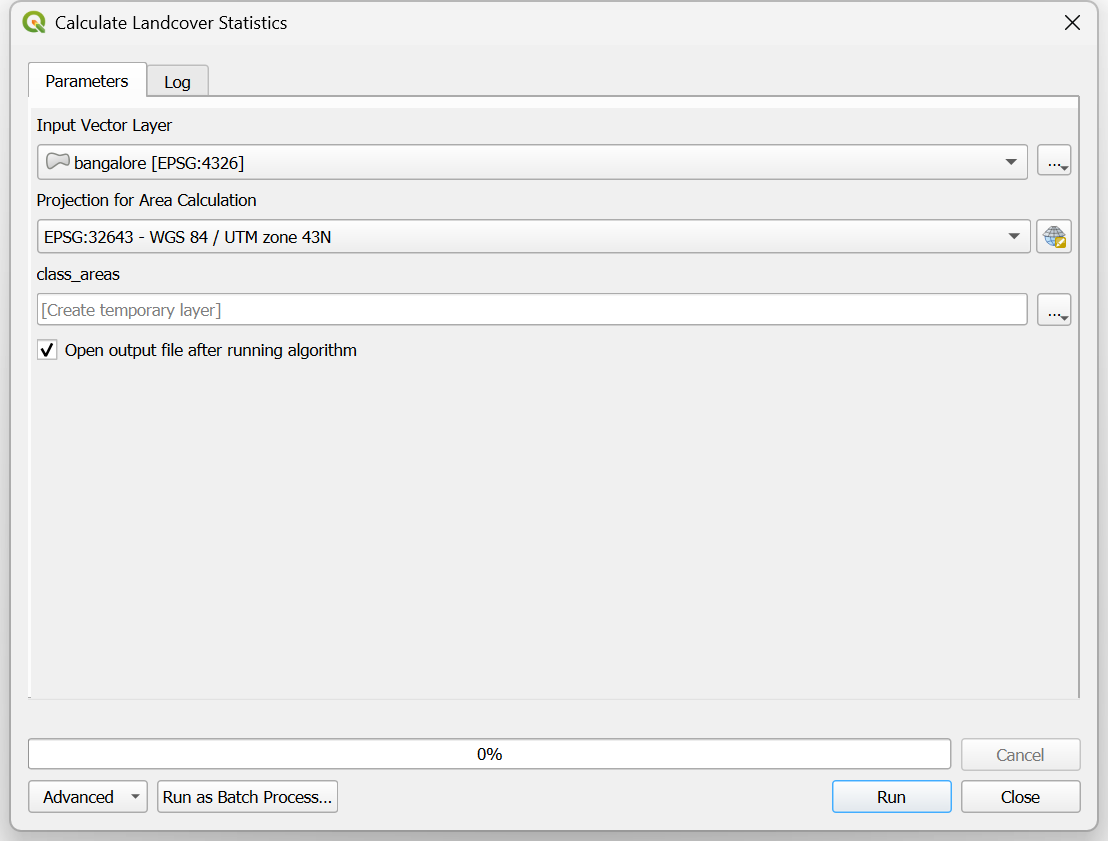Toggle Open output file after running algorithm
This screenshot has height=841, width=1108.
[x=47, y=350]
